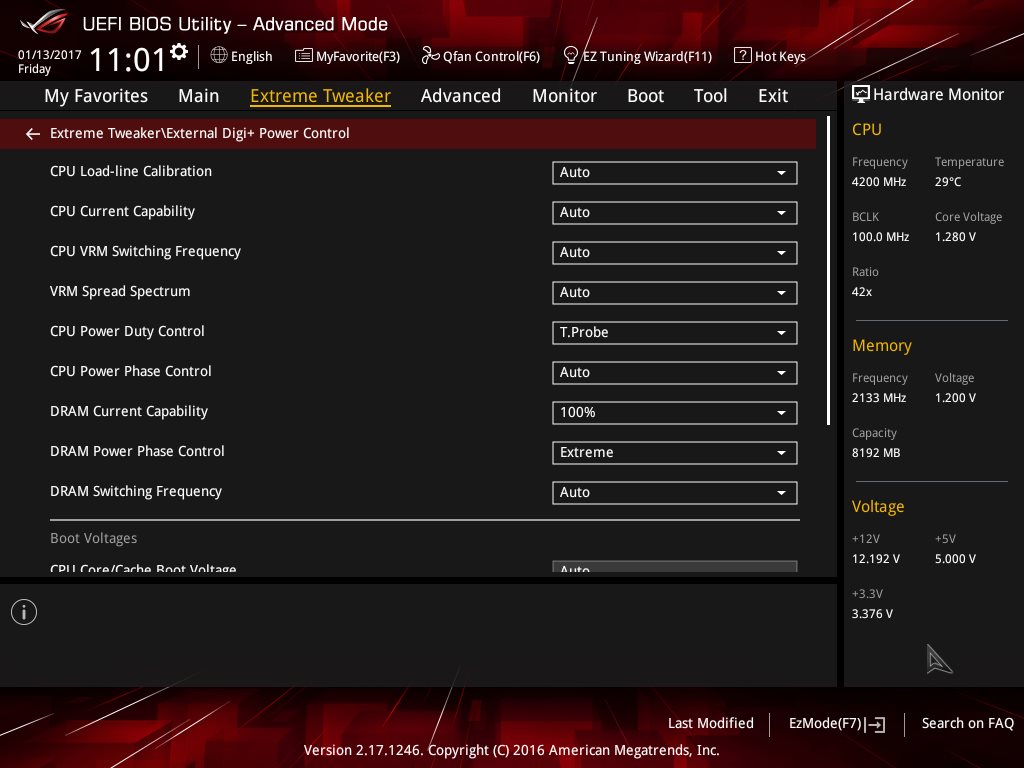
Task: Click the globe language icon
Action: coord(219,56)
